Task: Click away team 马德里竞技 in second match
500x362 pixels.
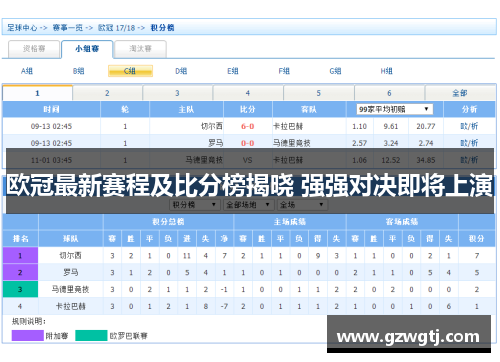Action: 292,143
